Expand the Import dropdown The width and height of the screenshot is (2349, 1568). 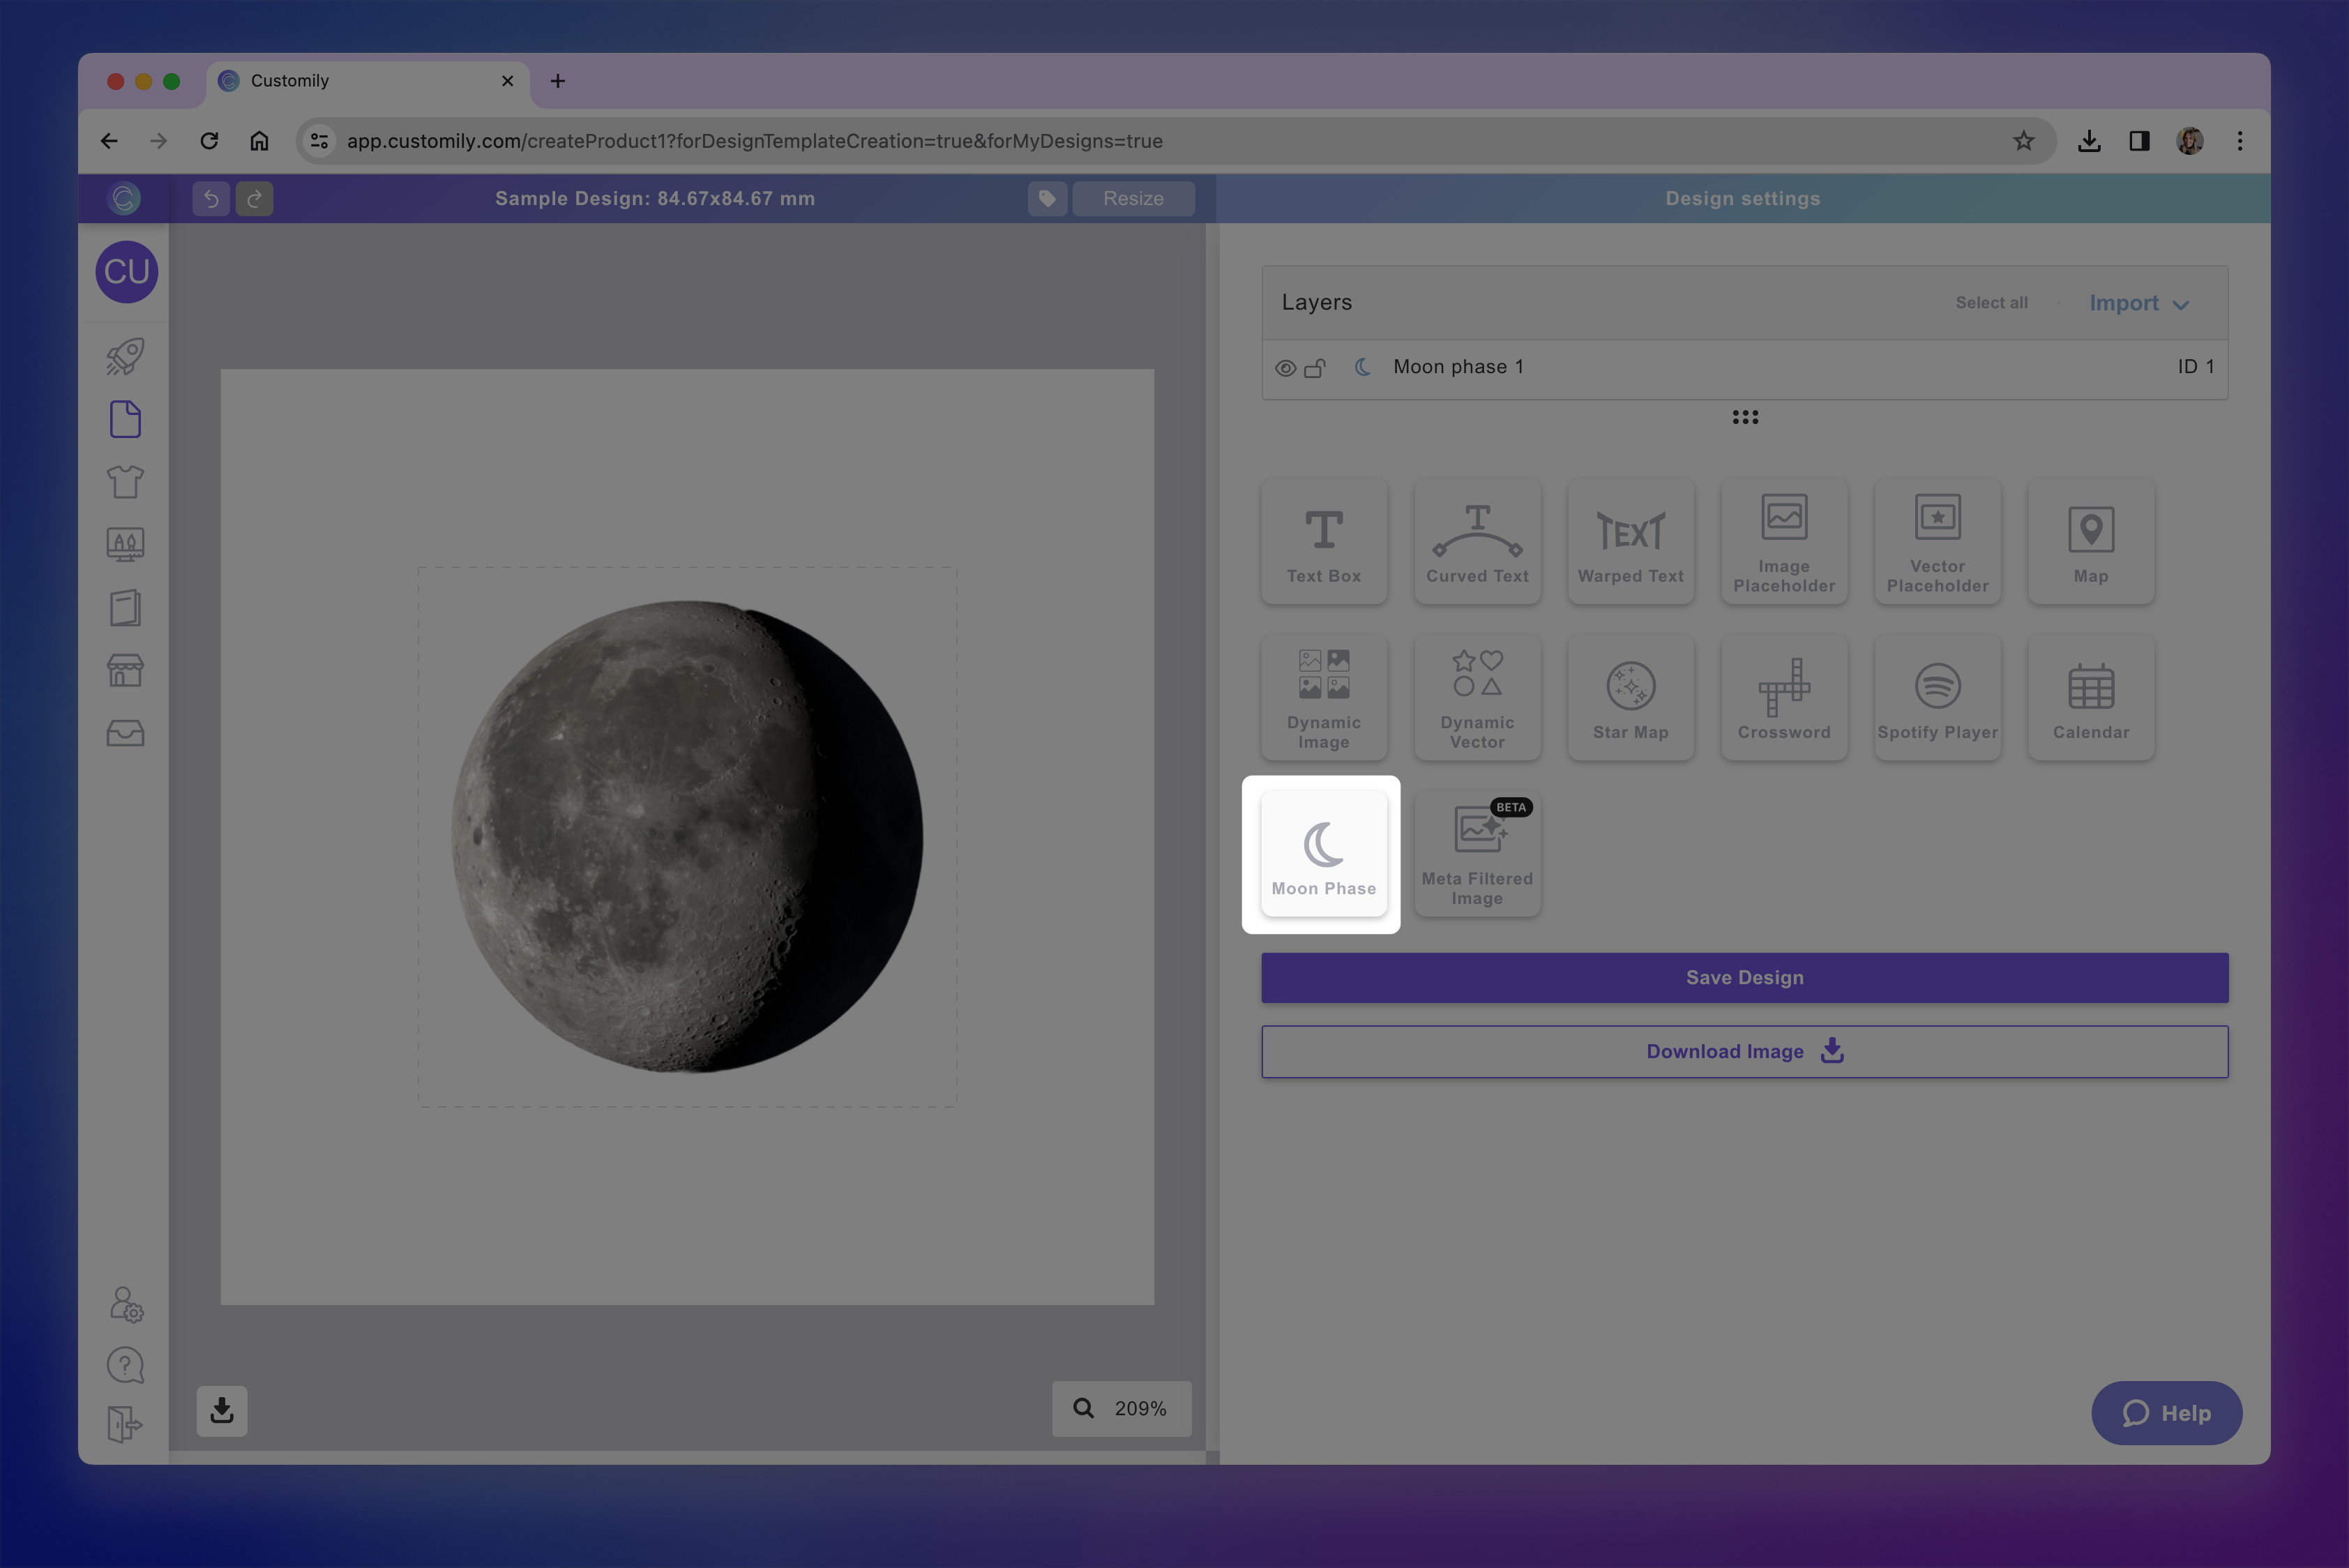(x=2138, y=302)
